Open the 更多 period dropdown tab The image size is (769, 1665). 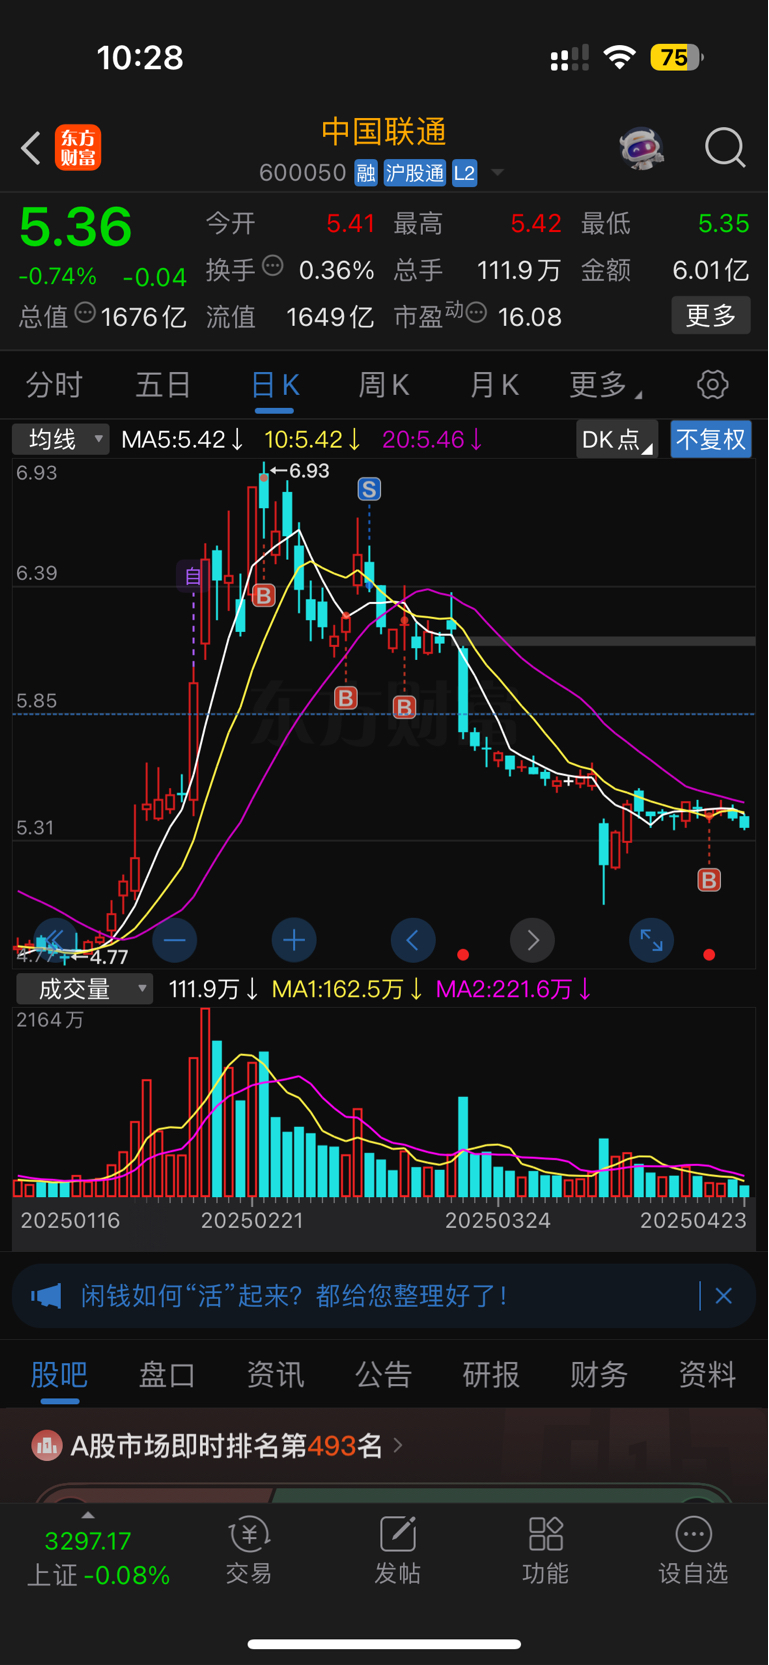(x=604, y=385)
